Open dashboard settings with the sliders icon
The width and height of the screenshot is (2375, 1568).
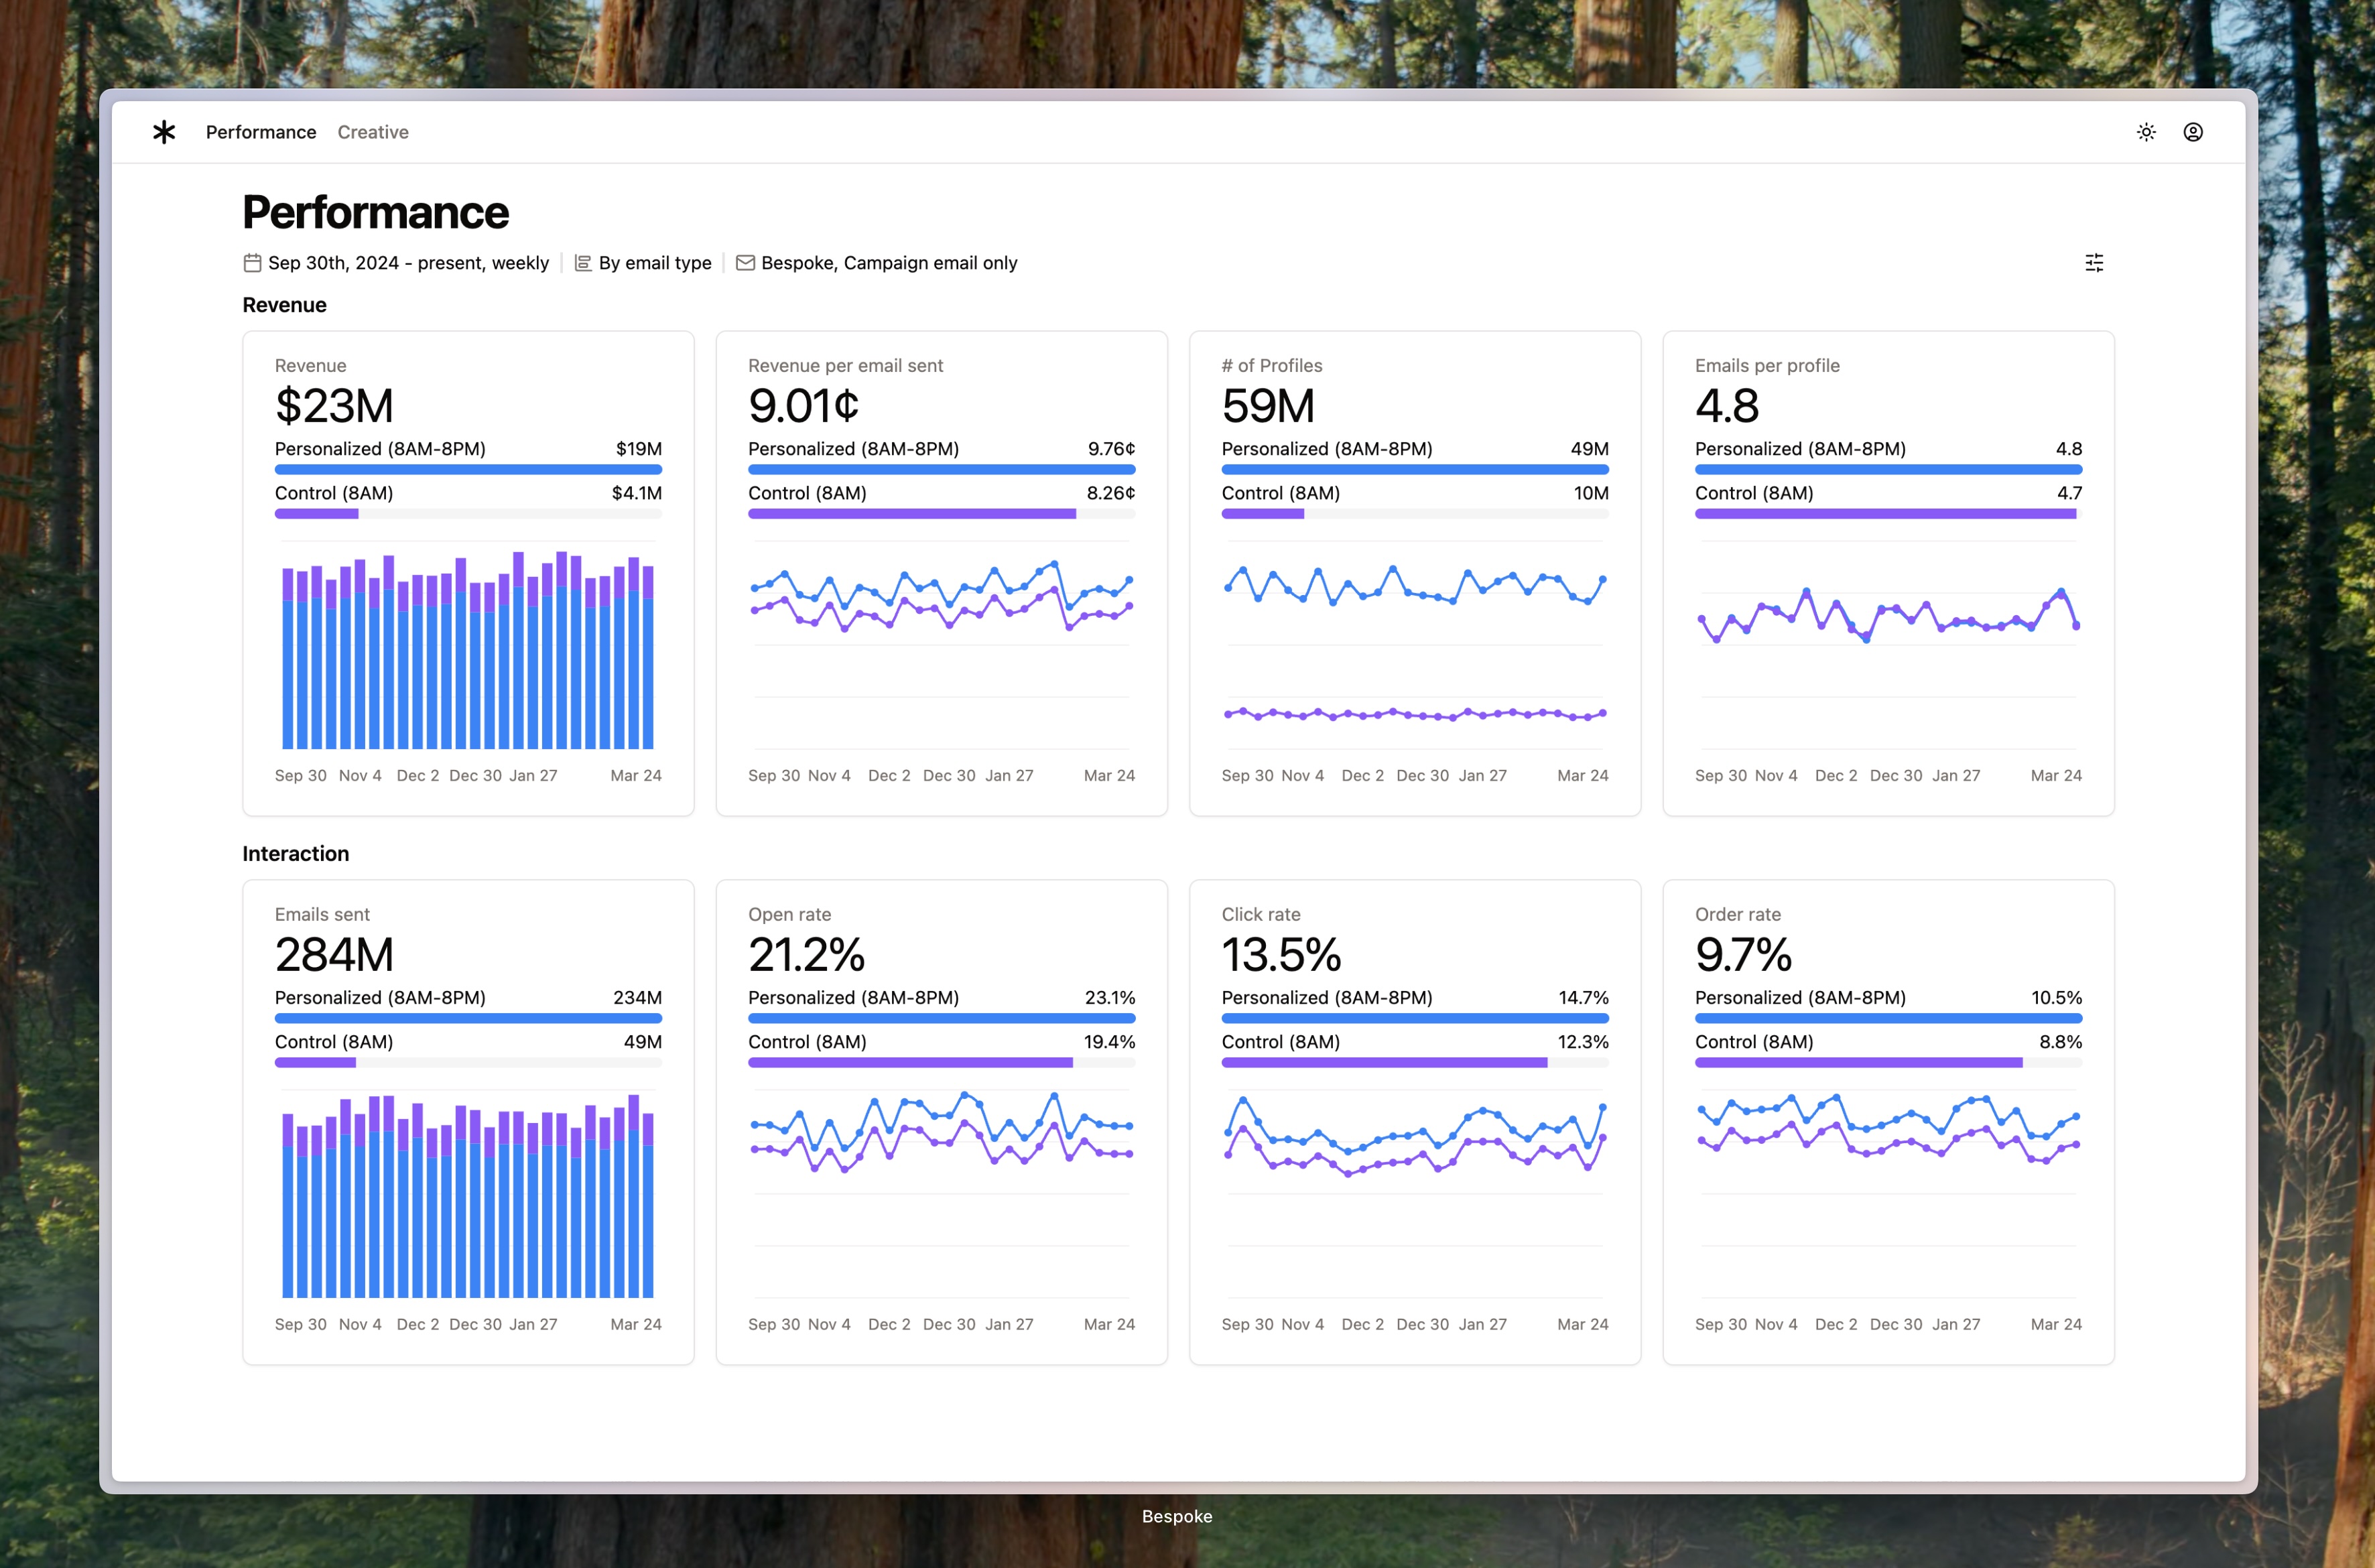click(x=2095, y=263)
